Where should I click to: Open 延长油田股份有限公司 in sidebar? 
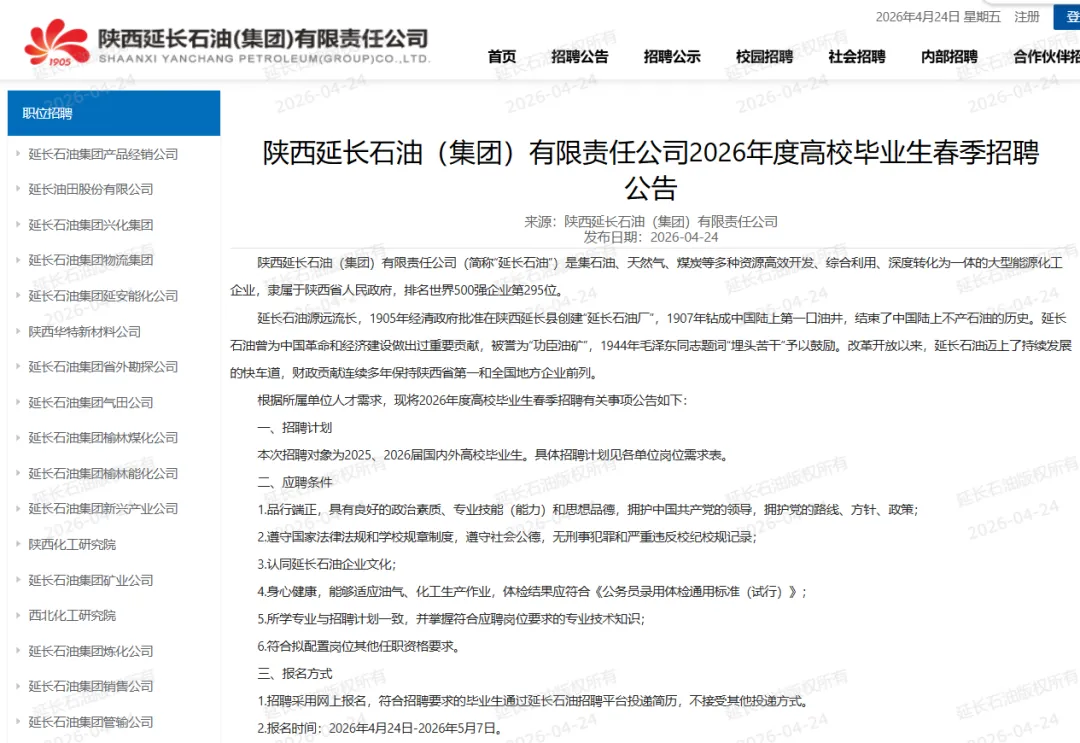pyautogui.click(x=90, y=189)
